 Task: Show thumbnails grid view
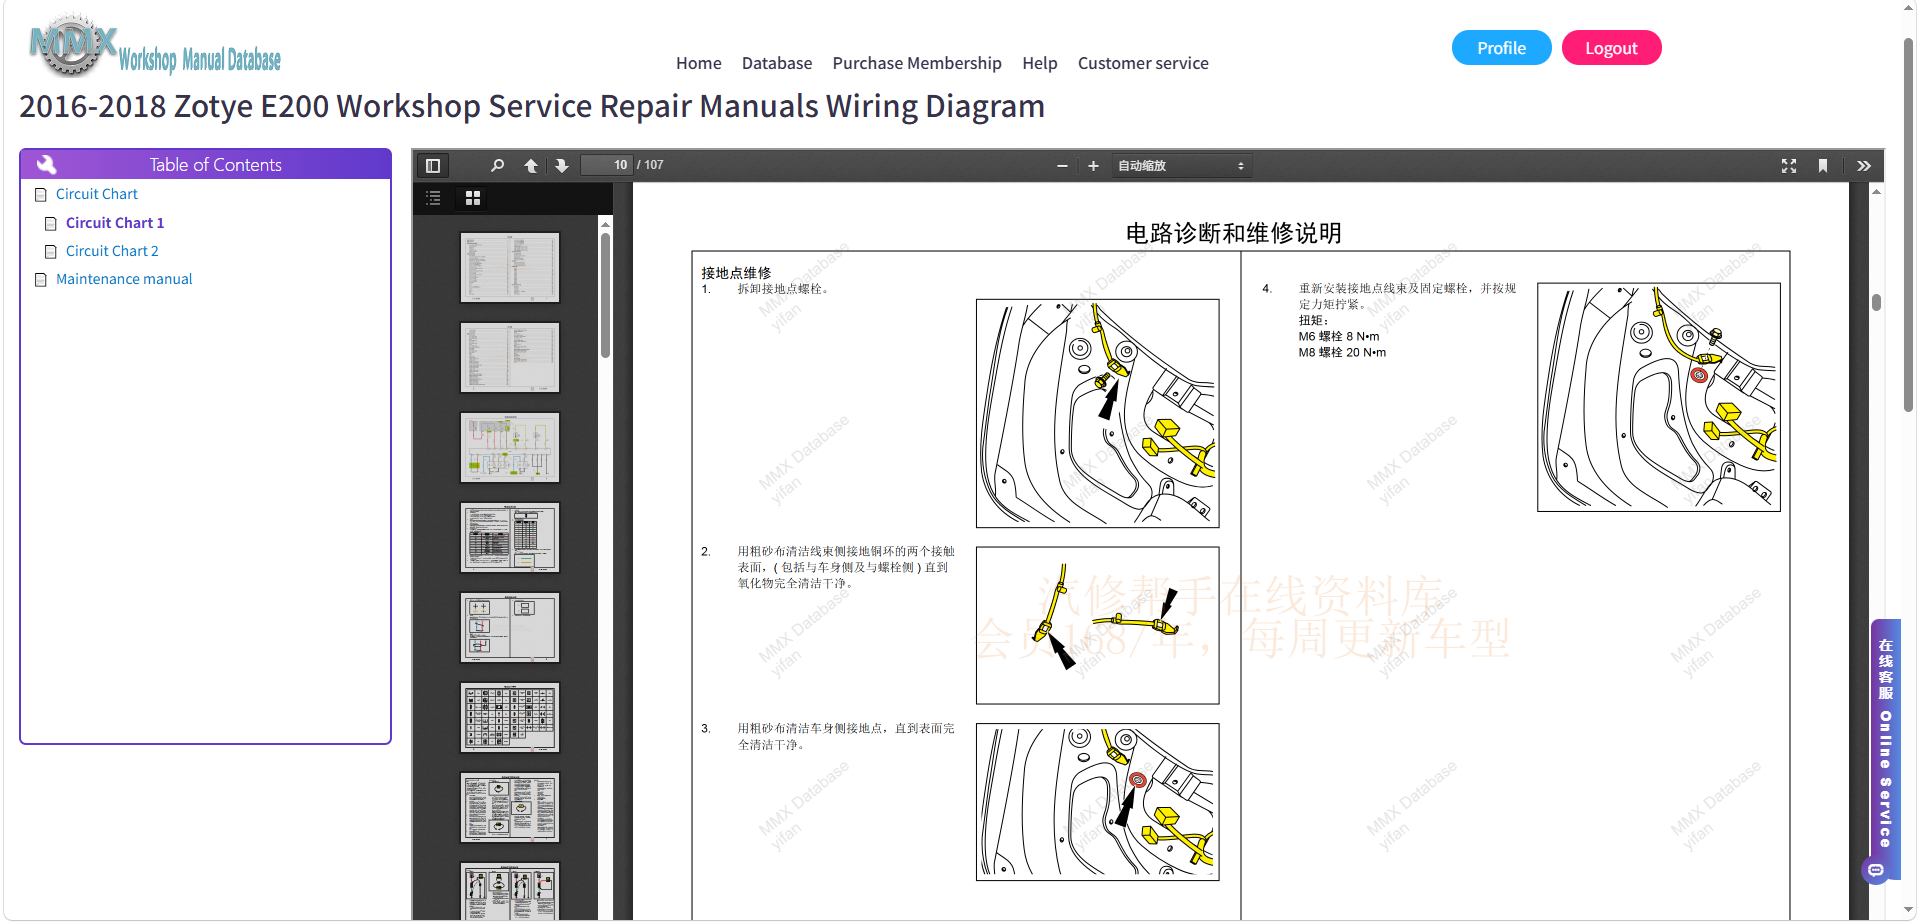[x=473, y=198]
